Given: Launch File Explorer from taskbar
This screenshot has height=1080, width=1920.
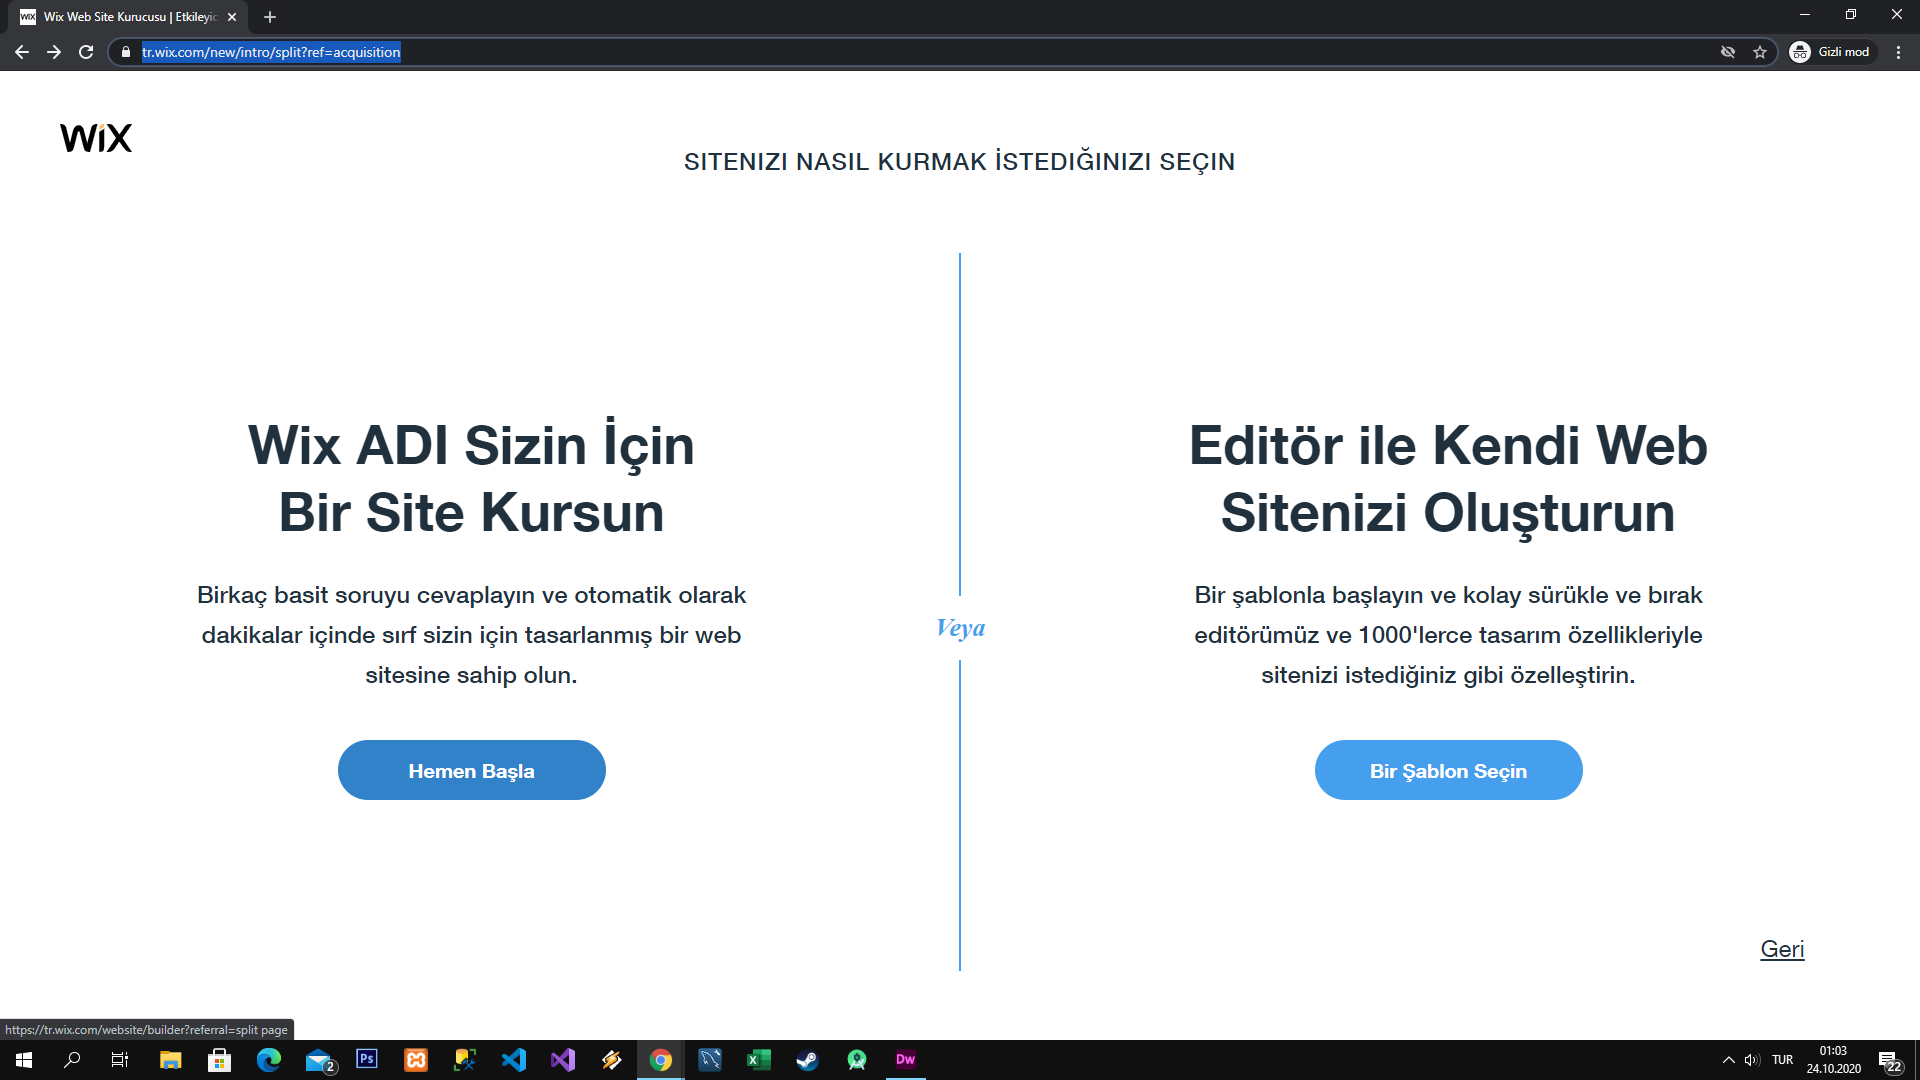Looking at the screenshot, I should coord(170,1060).
